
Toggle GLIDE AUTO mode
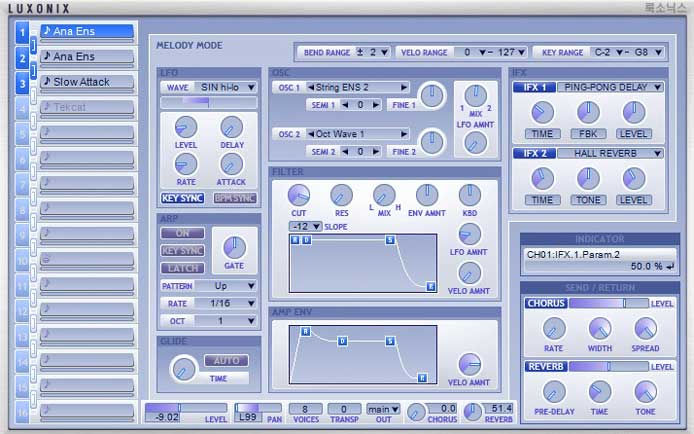pyautogui.click(x=226, y=361)
